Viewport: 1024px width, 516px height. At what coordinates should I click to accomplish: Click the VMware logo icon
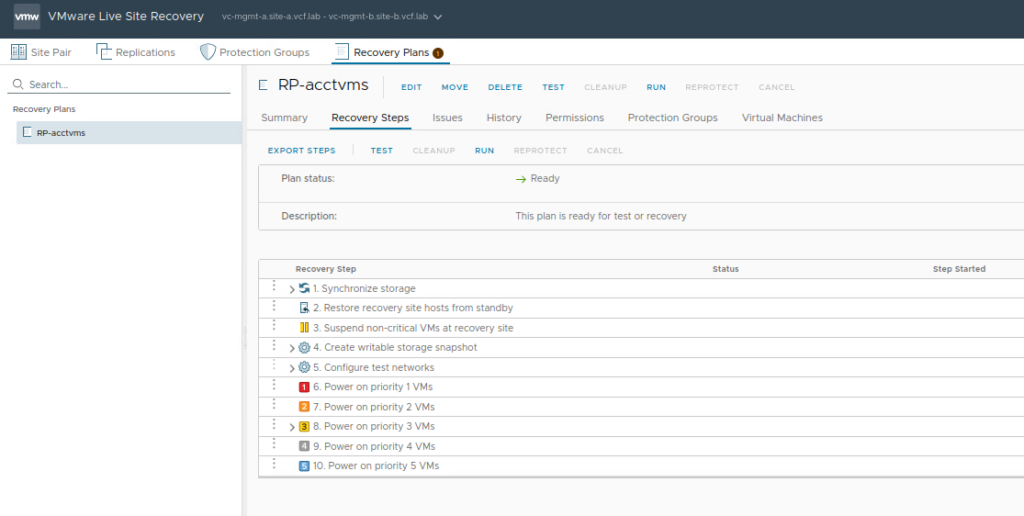[26, 16]
